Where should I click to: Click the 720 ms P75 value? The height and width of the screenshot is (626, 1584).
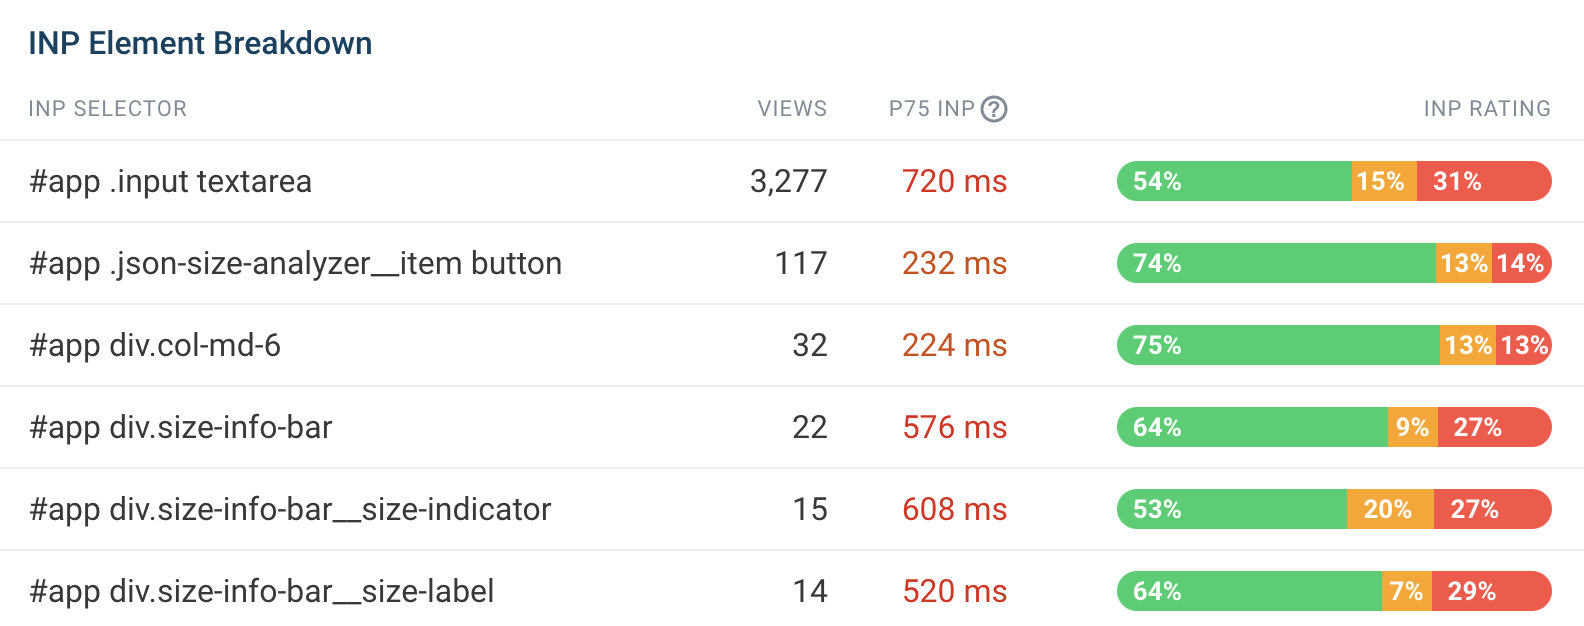click(954, 181)
